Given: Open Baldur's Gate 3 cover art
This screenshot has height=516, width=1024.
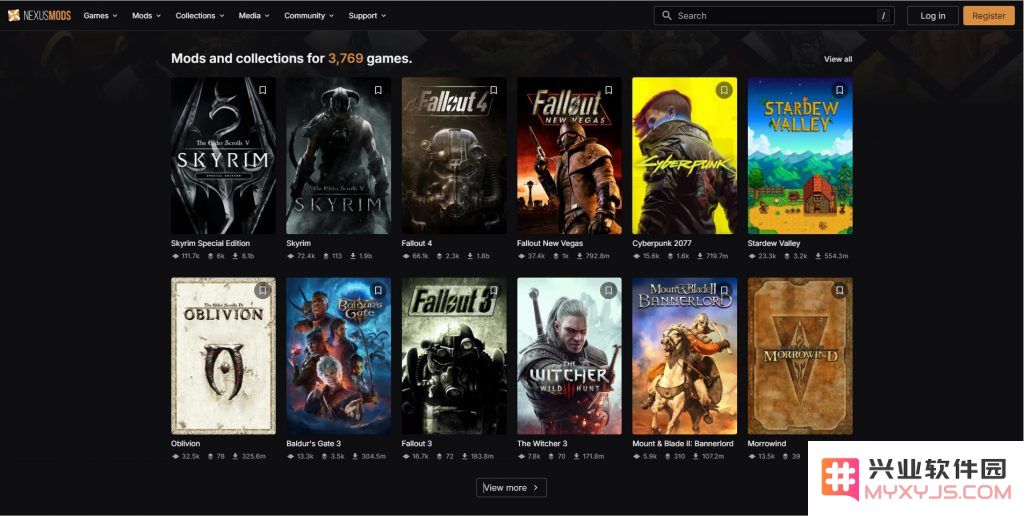Looking at the screenshot, I should tap(339, 356).
